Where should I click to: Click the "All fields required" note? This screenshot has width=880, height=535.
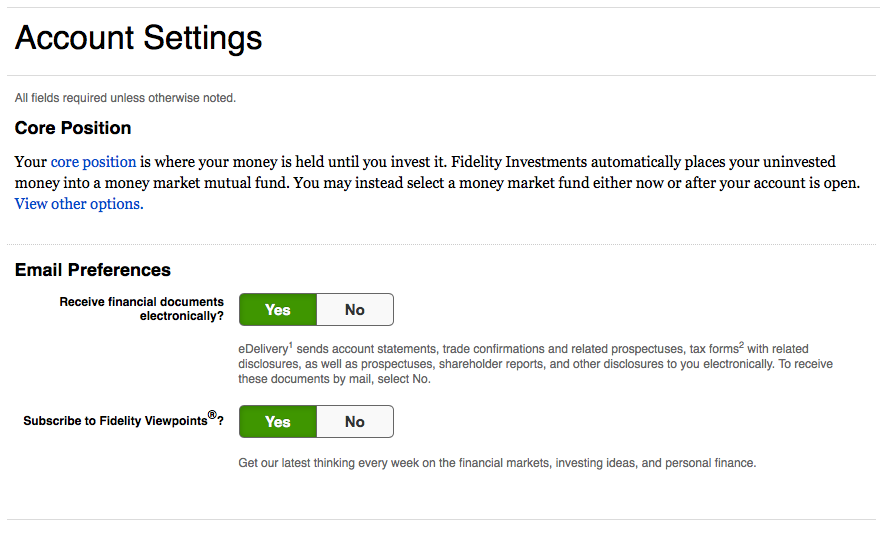[x=125, y=98]
